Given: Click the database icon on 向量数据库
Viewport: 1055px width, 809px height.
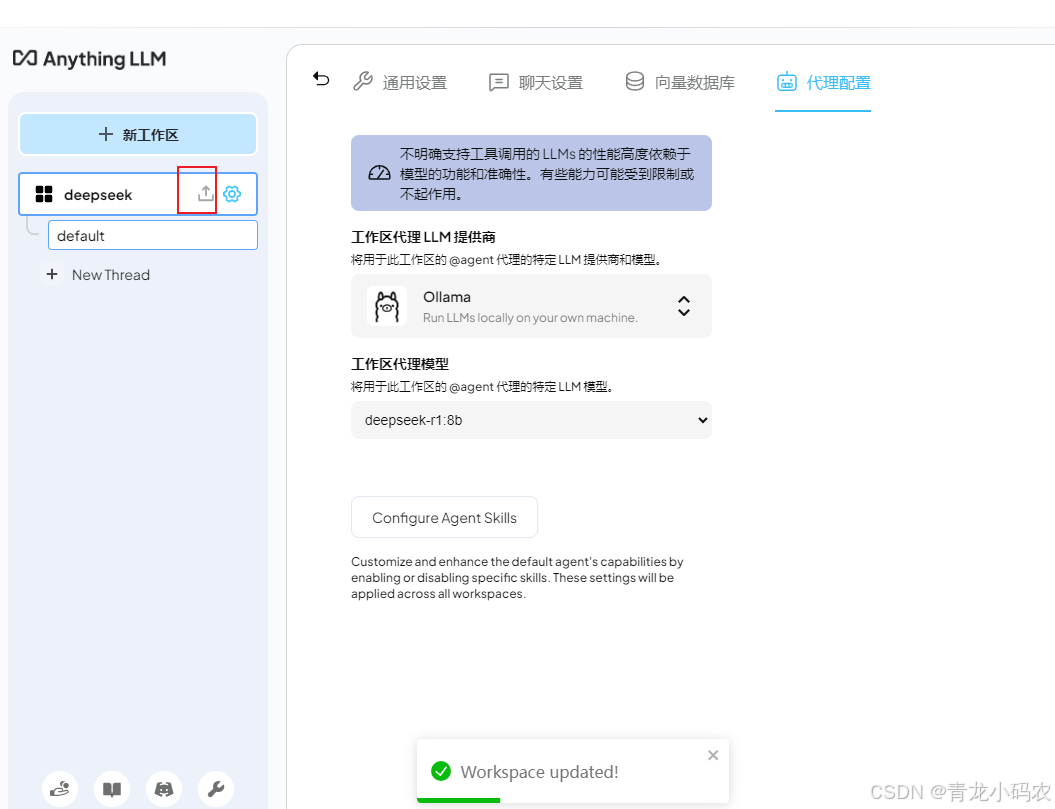Looking at the screenshot, I should pyautogui.click(x=634, y=81).
